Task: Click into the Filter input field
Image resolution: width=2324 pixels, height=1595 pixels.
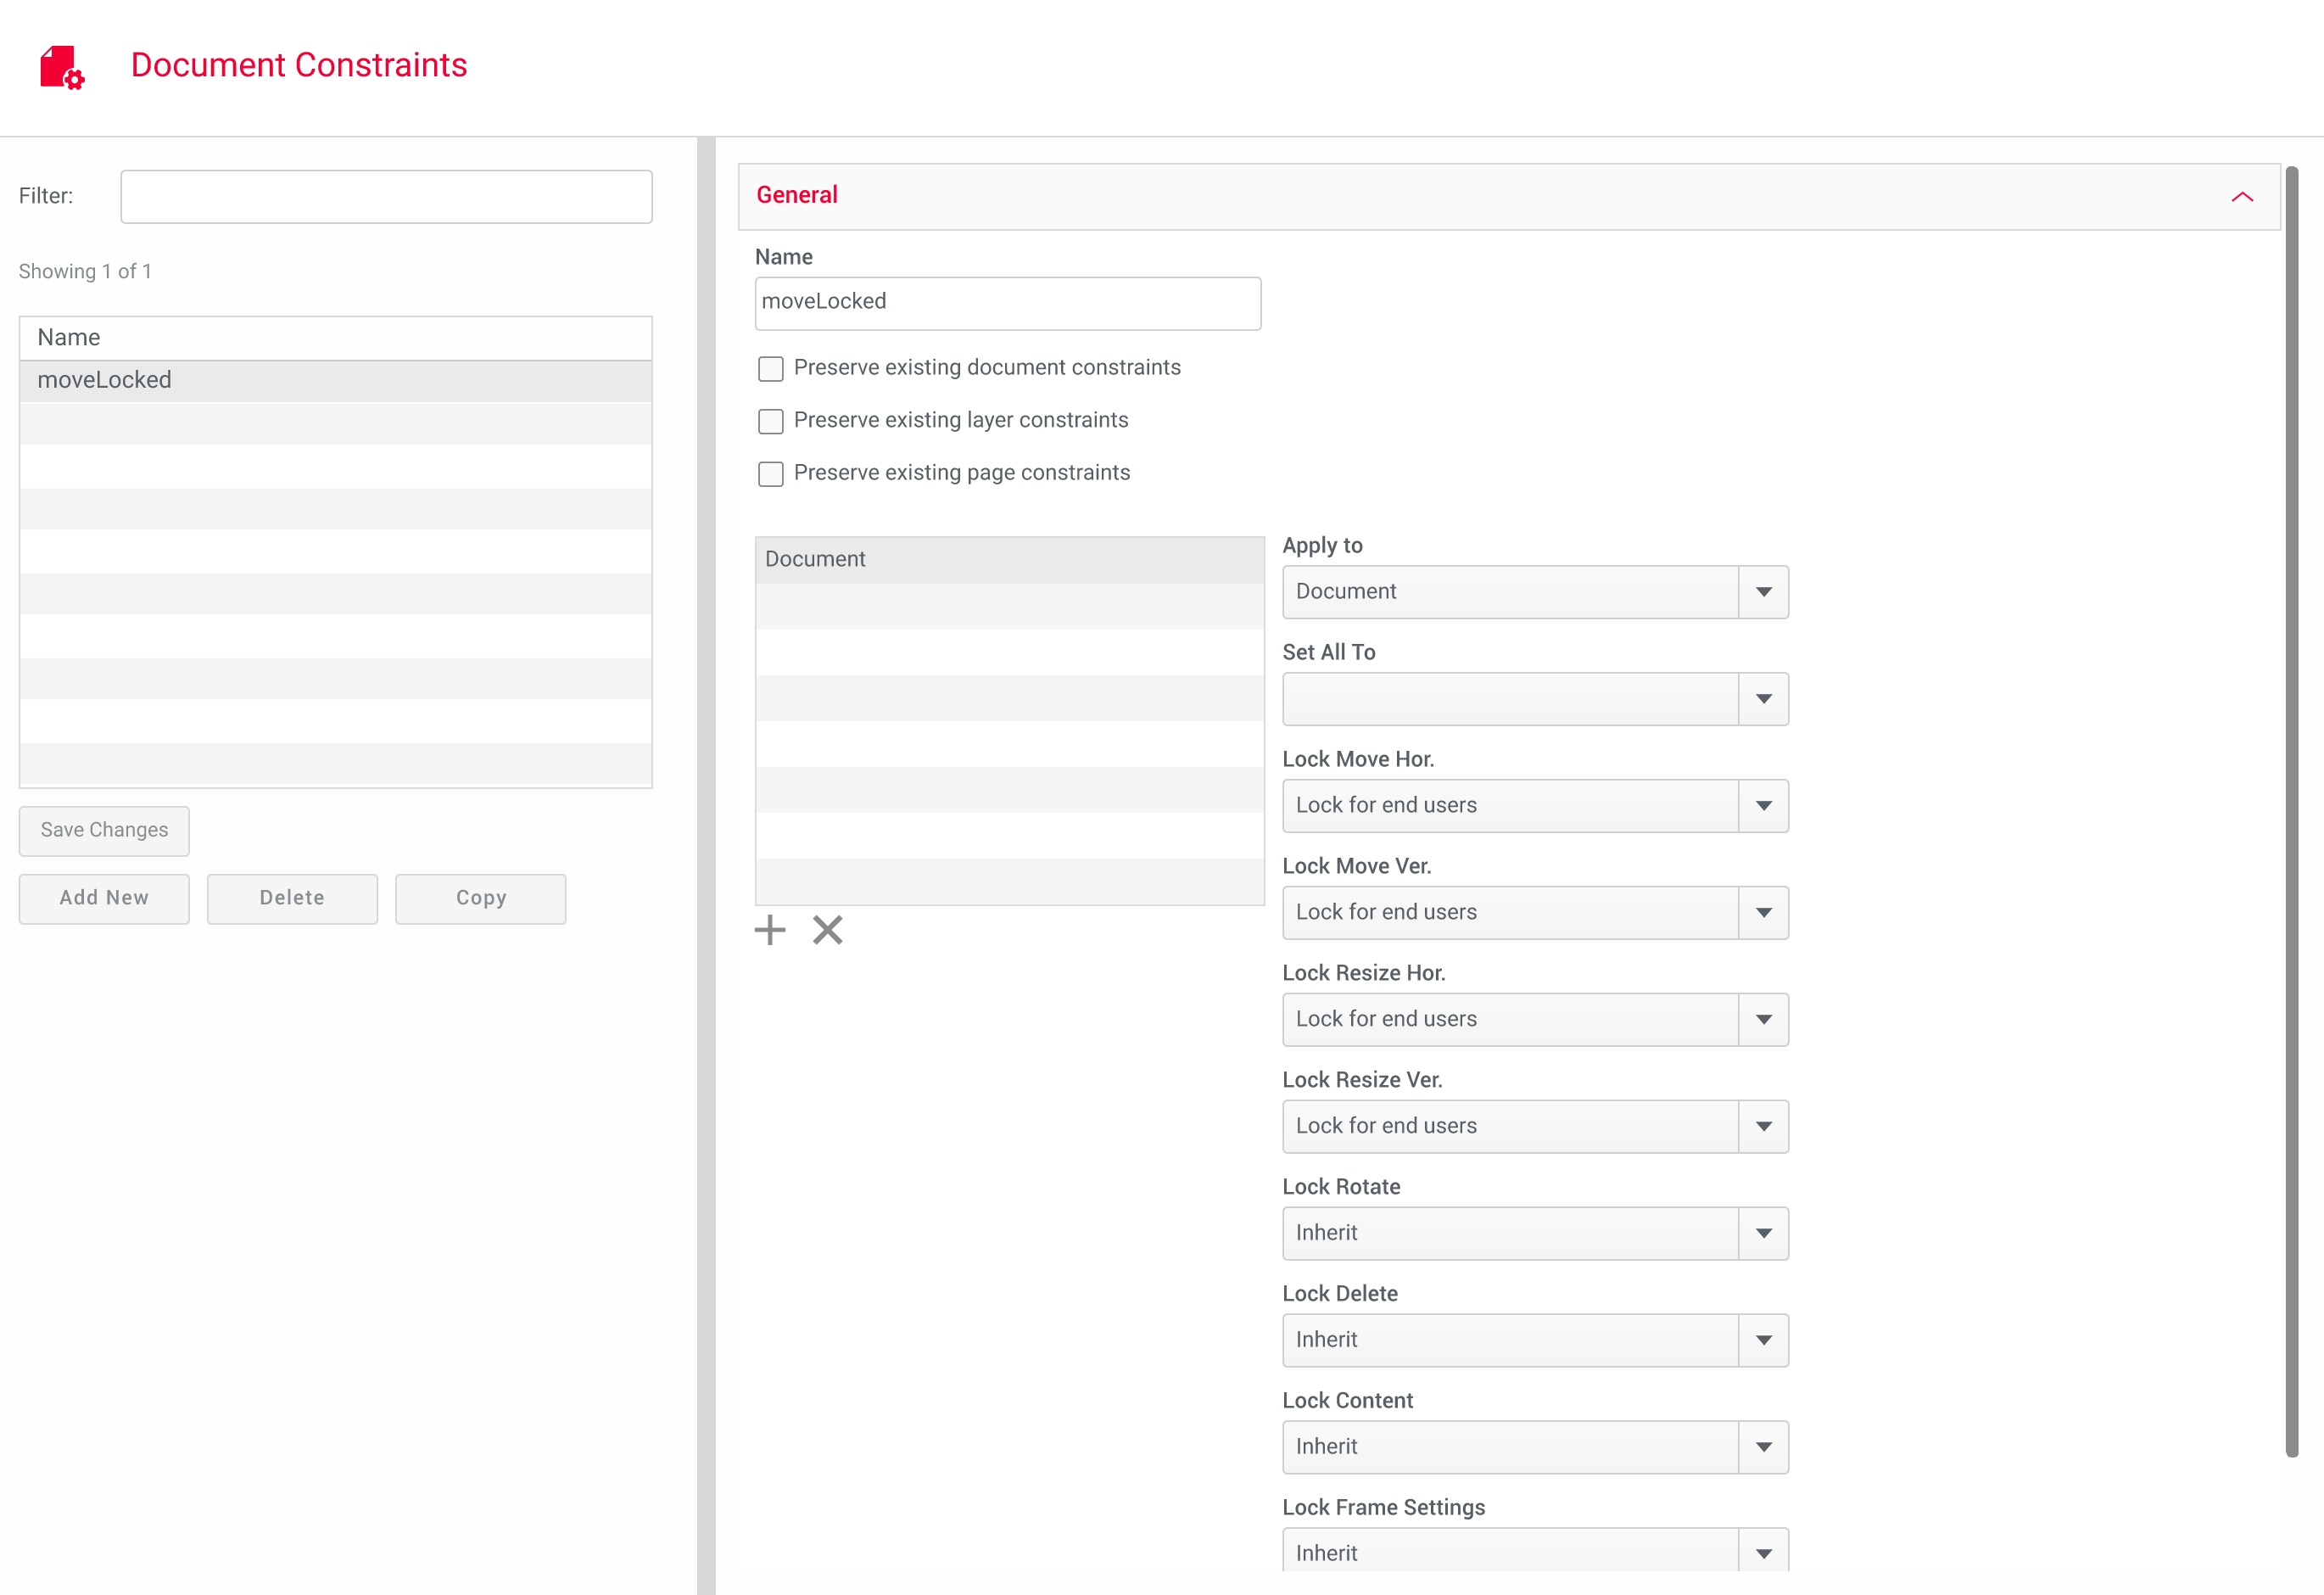Action: pos(386,197)
